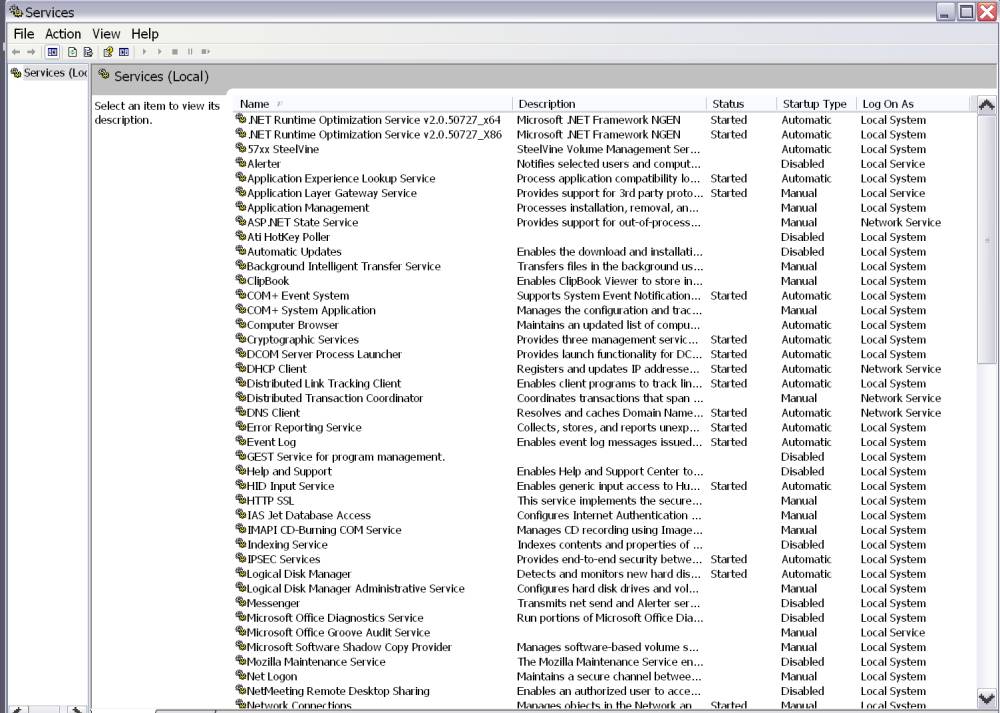Click the gear icon beside HTTP SSL

[240, 501]
